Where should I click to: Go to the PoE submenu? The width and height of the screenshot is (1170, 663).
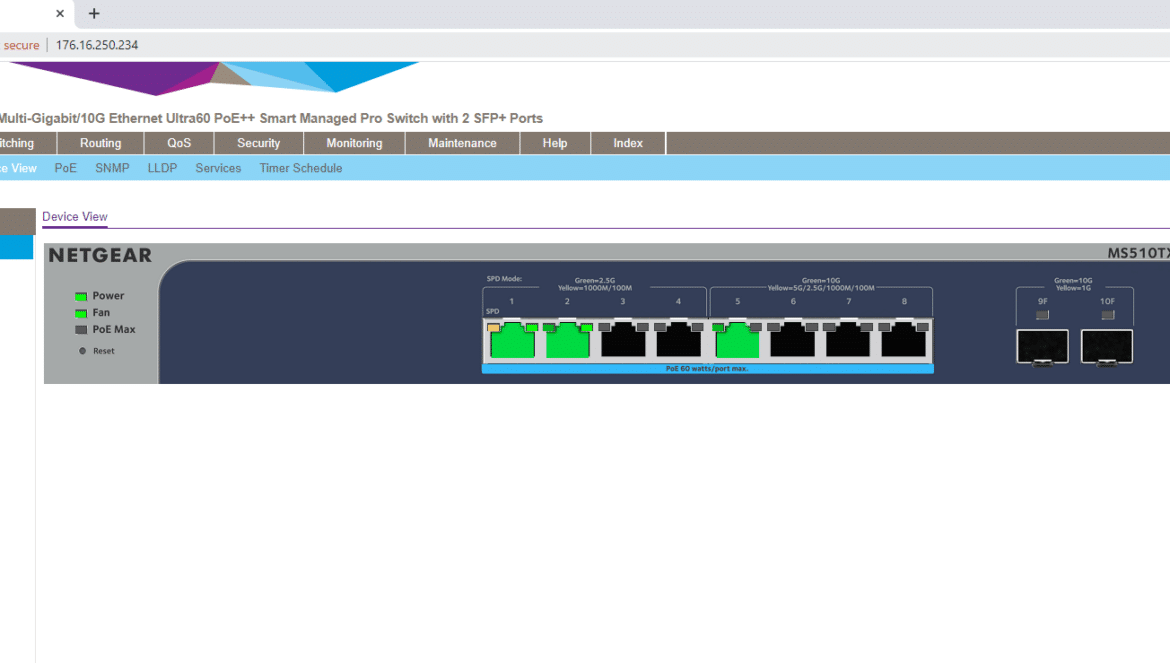pyautogui.click(x=66, y=169)
